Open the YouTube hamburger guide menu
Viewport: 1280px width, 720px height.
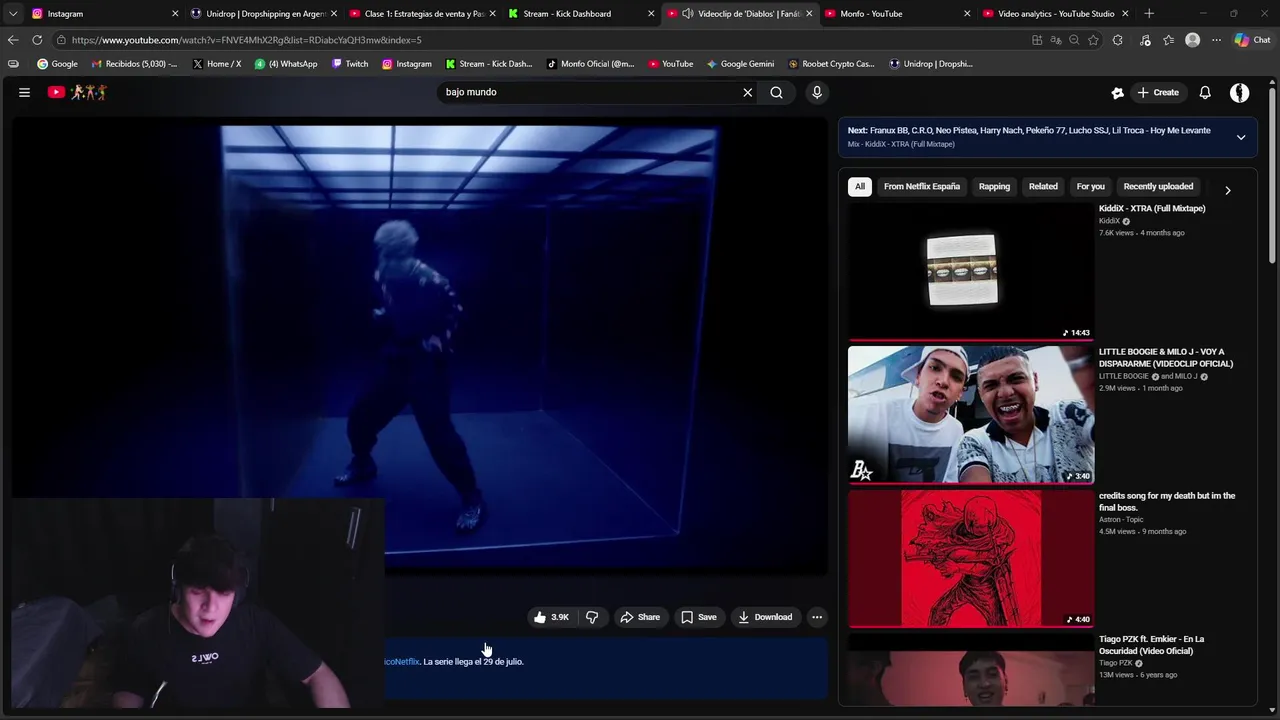pos(24,92)
